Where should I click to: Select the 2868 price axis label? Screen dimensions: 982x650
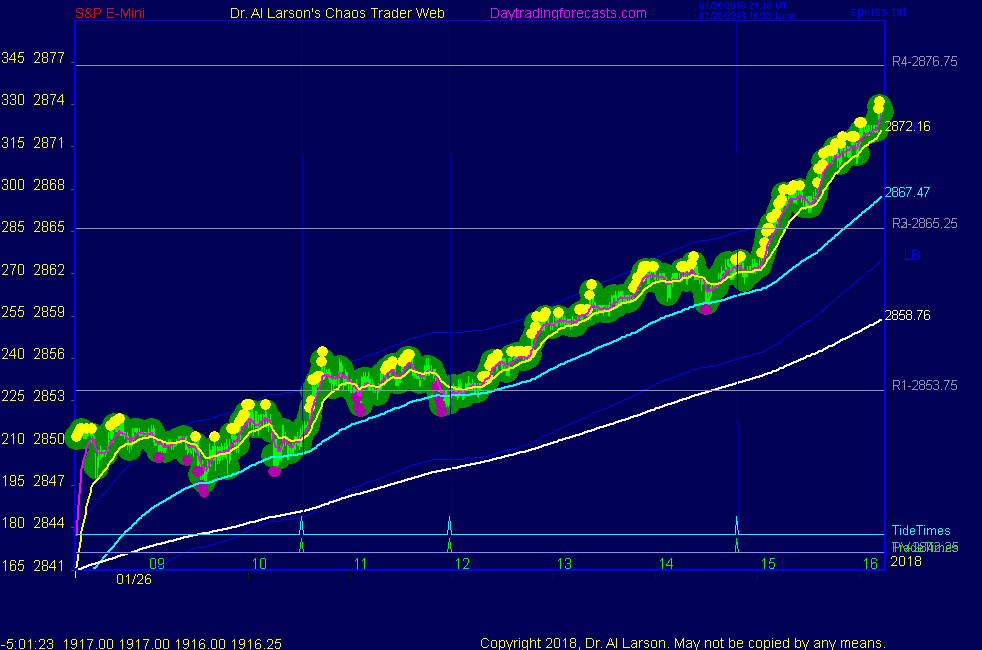pyautogui.click(x=49, y=185)
